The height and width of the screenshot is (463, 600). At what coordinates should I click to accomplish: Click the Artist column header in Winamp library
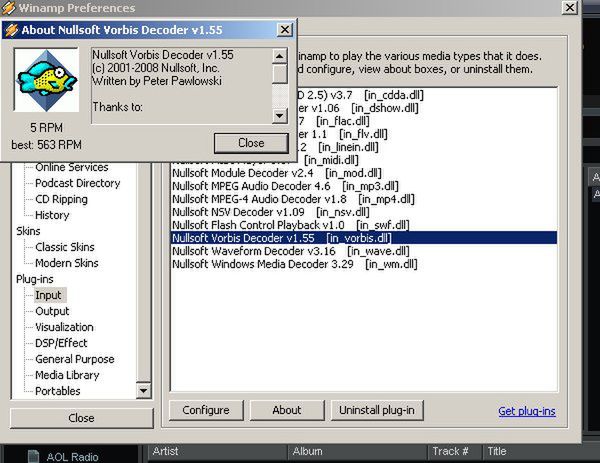tap(217, 452)
